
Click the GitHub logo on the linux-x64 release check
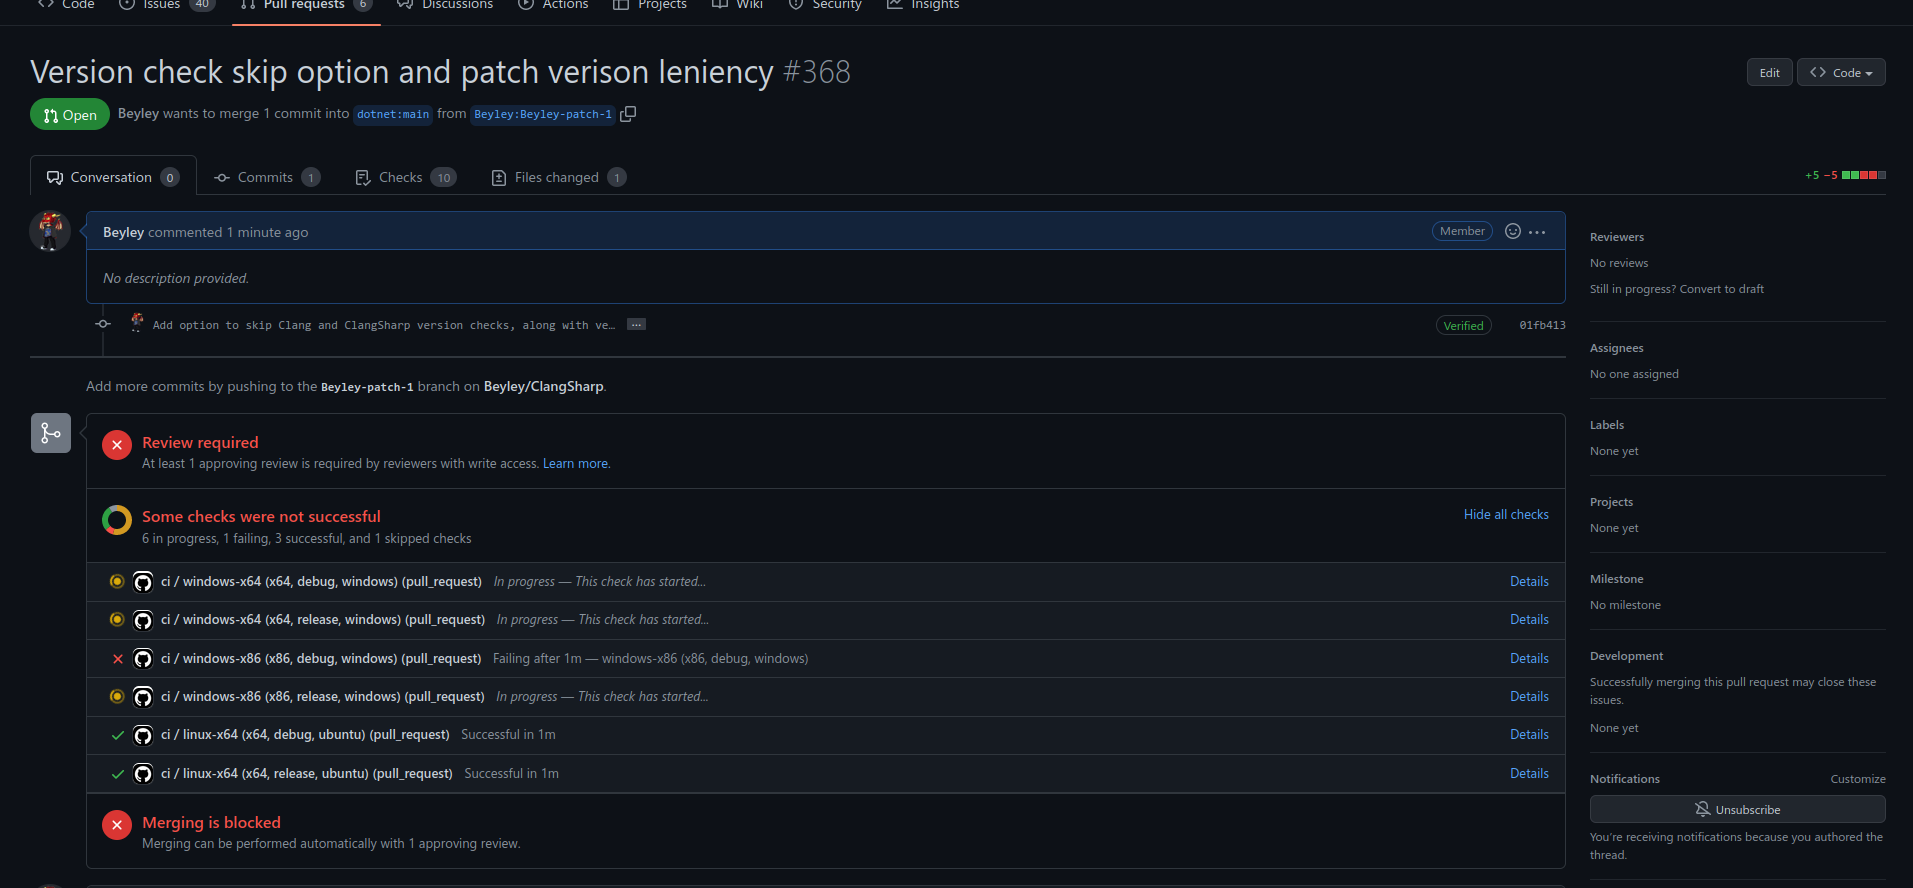point(143,774)
